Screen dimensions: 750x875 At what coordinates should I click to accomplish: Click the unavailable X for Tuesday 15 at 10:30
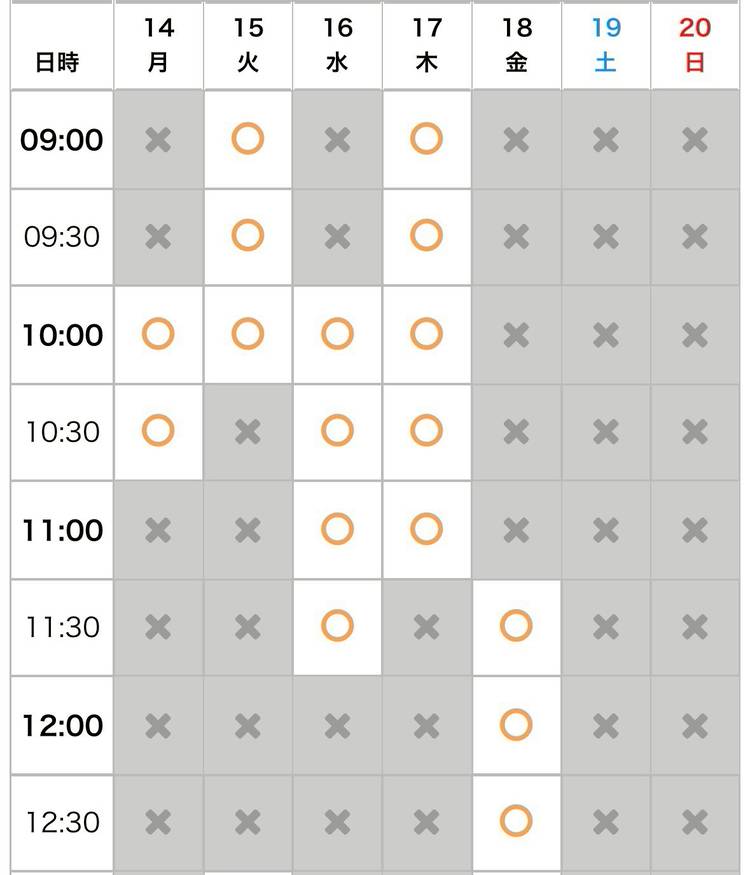click(x=247, y=431)
